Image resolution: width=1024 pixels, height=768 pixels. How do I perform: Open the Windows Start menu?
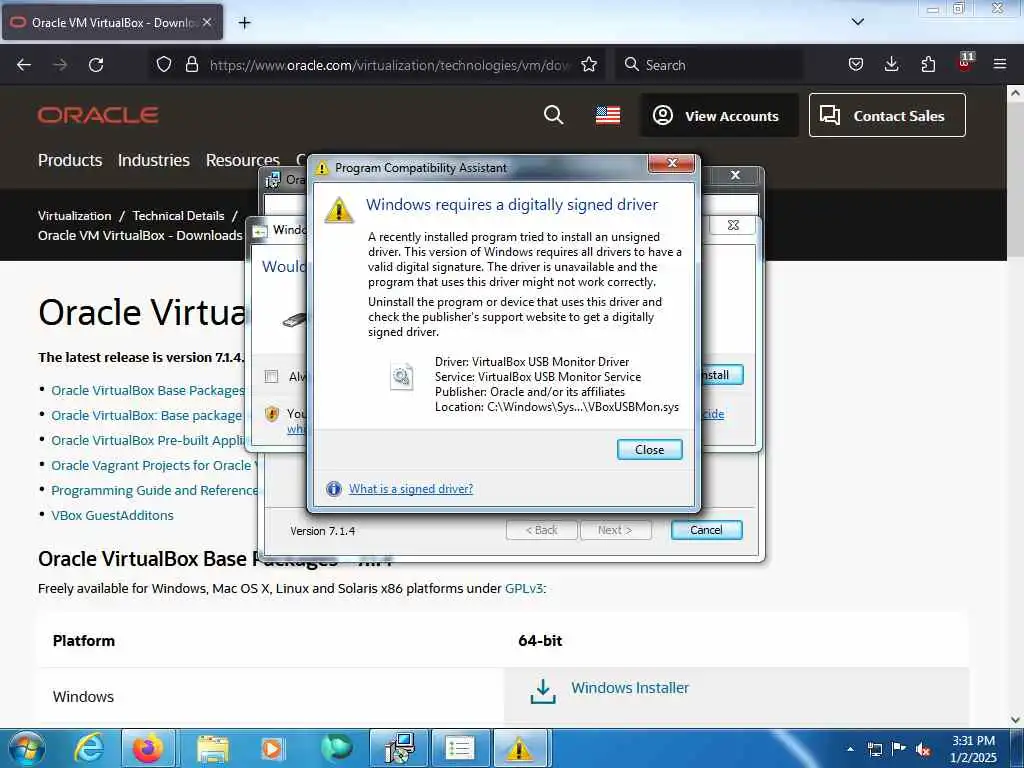tap(26, 748)
